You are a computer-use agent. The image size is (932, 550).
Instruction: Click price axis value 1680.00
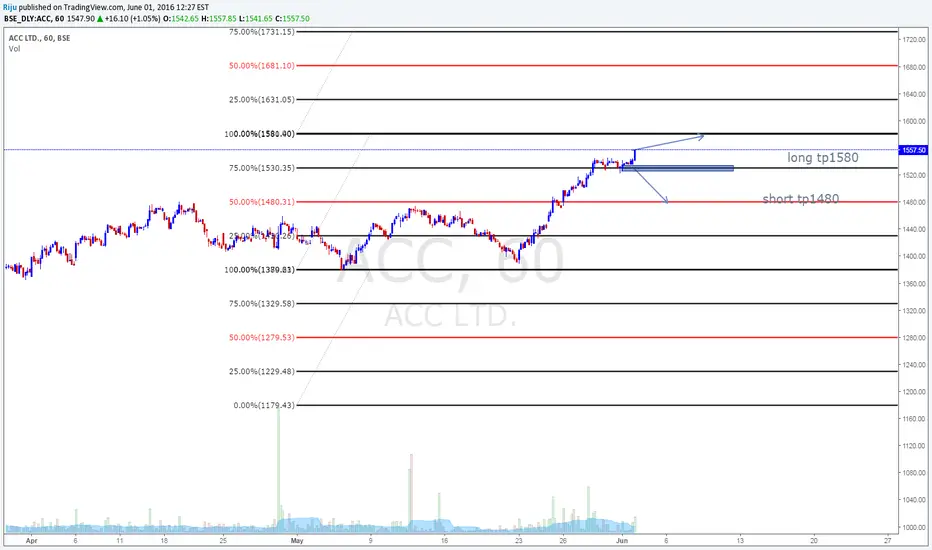point(914,67)
